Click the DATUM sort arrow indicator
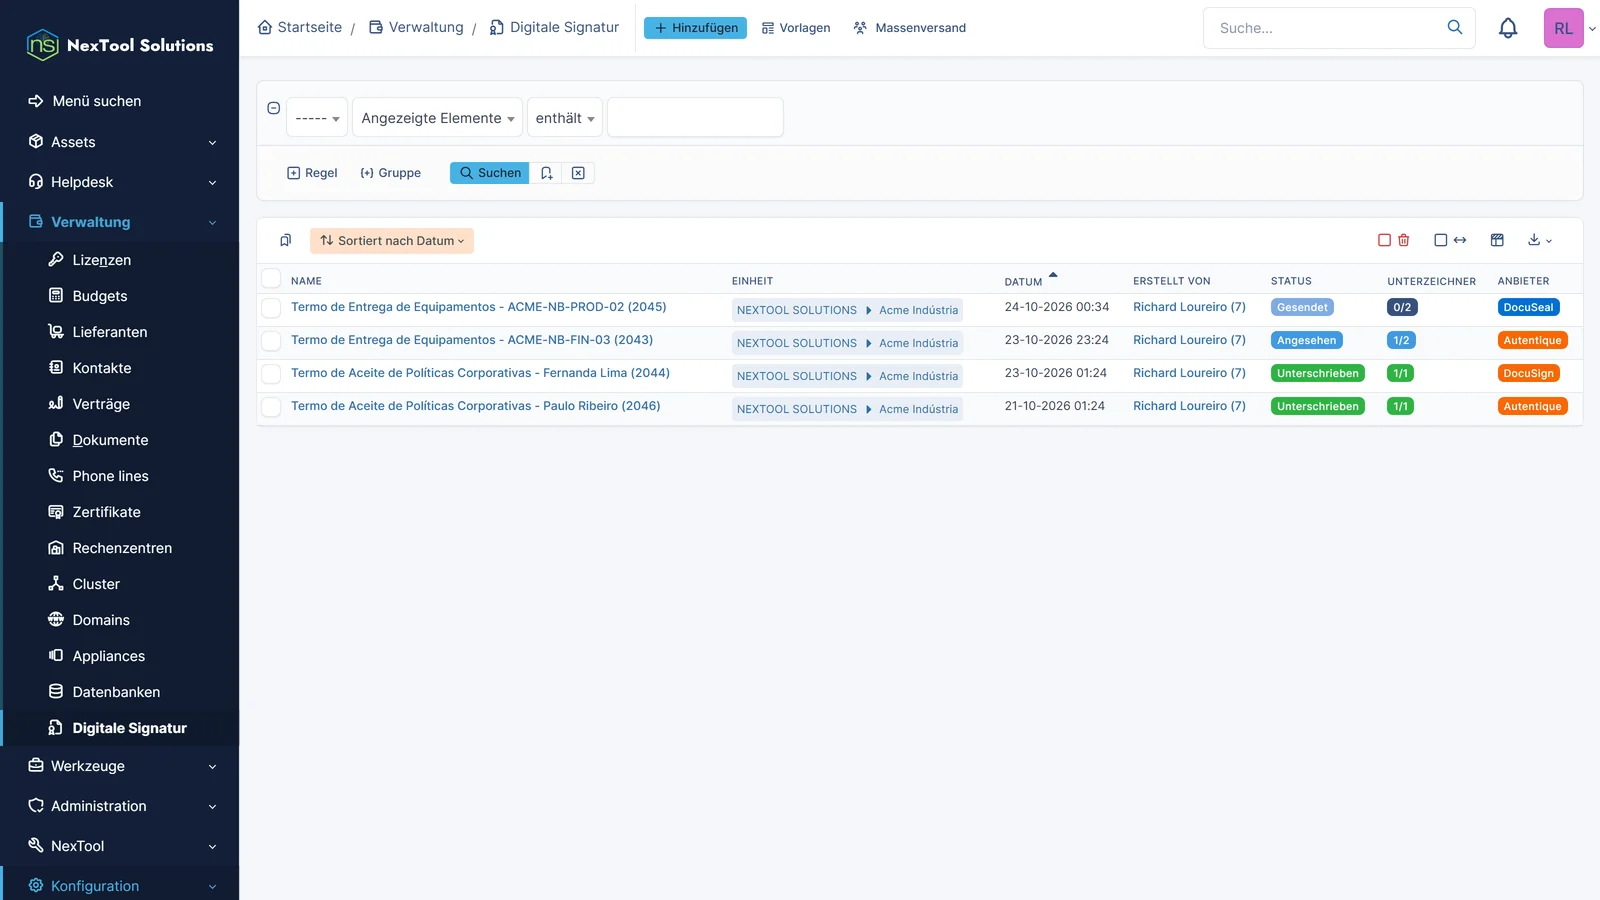Image resolution: width=1600 pixels, height=900 pixels. (x=1053, y=275)
